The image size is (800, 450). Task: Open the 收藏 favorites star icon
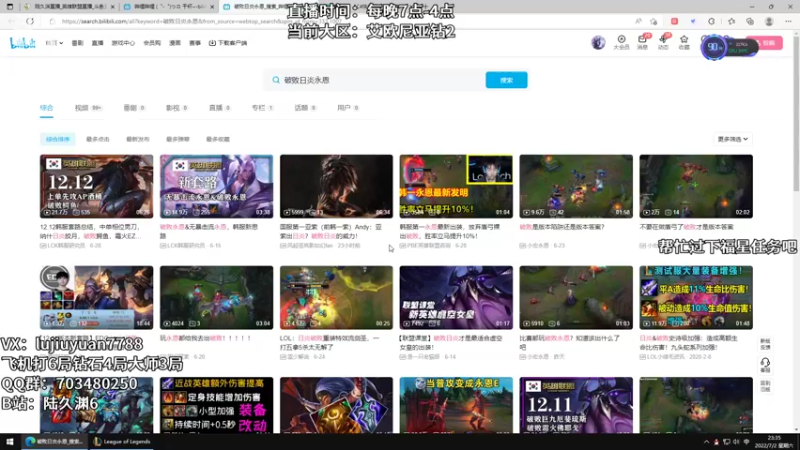(684, 43)
